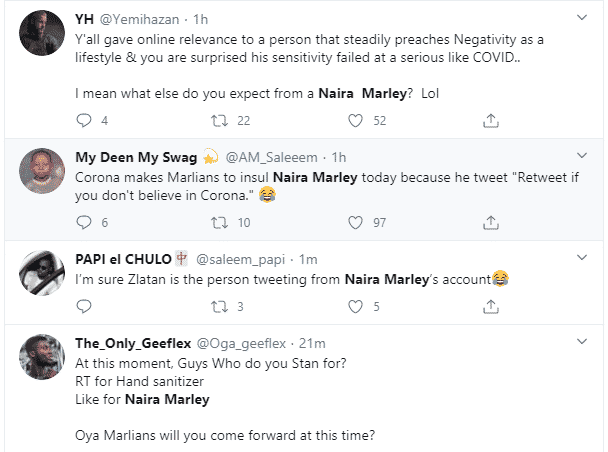608x452 pixels.
Task: Like PAPI el CHULO's tweet
Action: tap(354, 306)
